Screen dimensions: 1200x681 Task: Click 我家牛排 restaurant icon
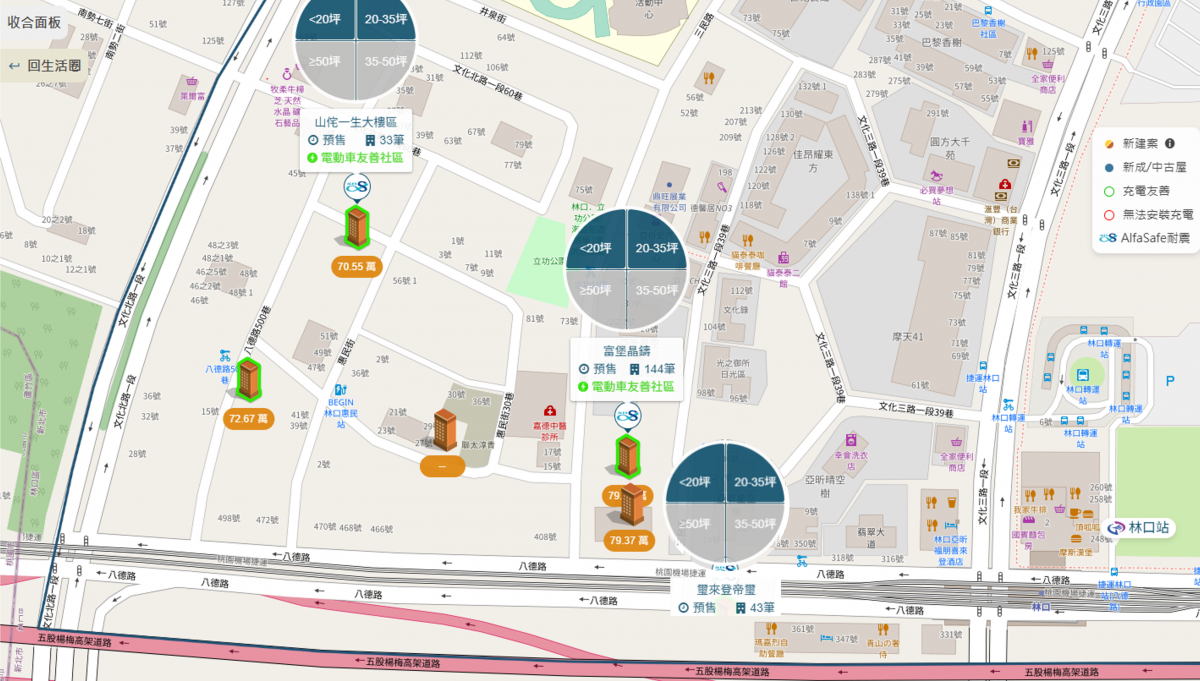(x=1029, y=496)
